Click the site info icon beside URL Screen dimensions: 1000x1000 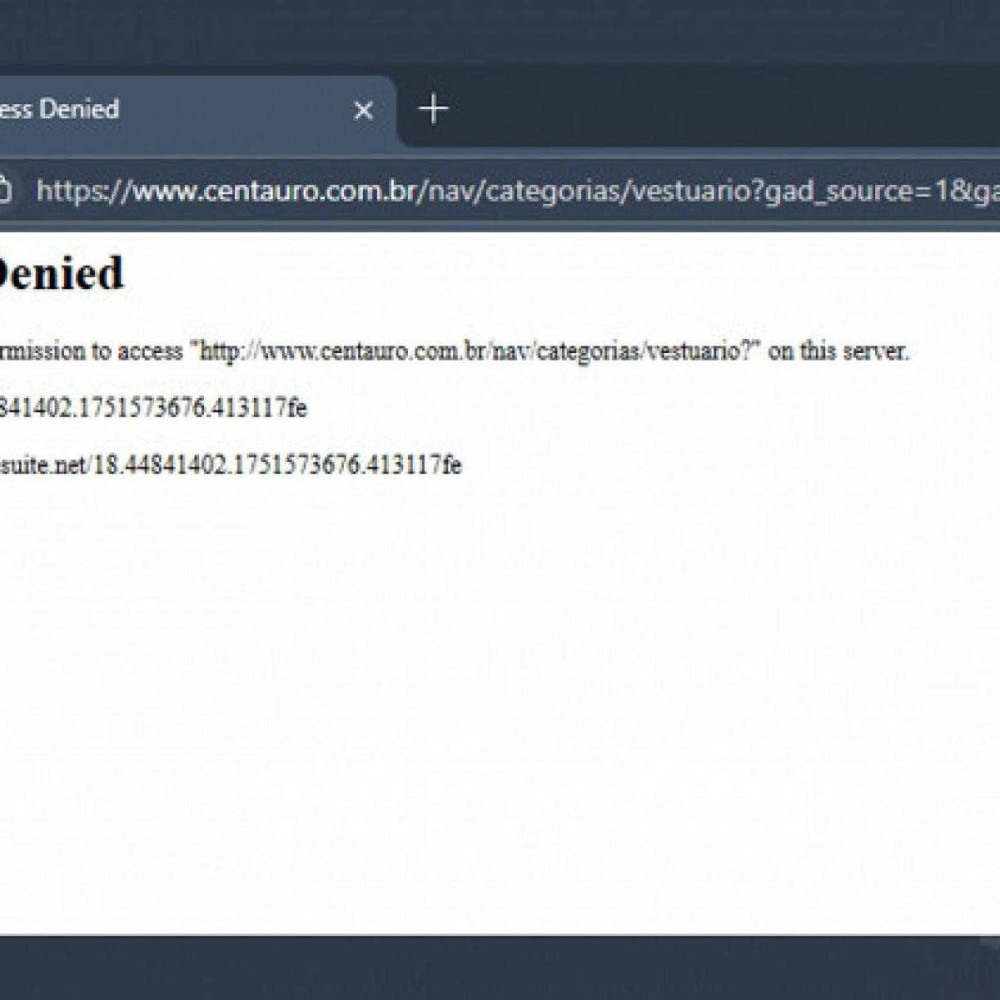(x=4, y=190)
